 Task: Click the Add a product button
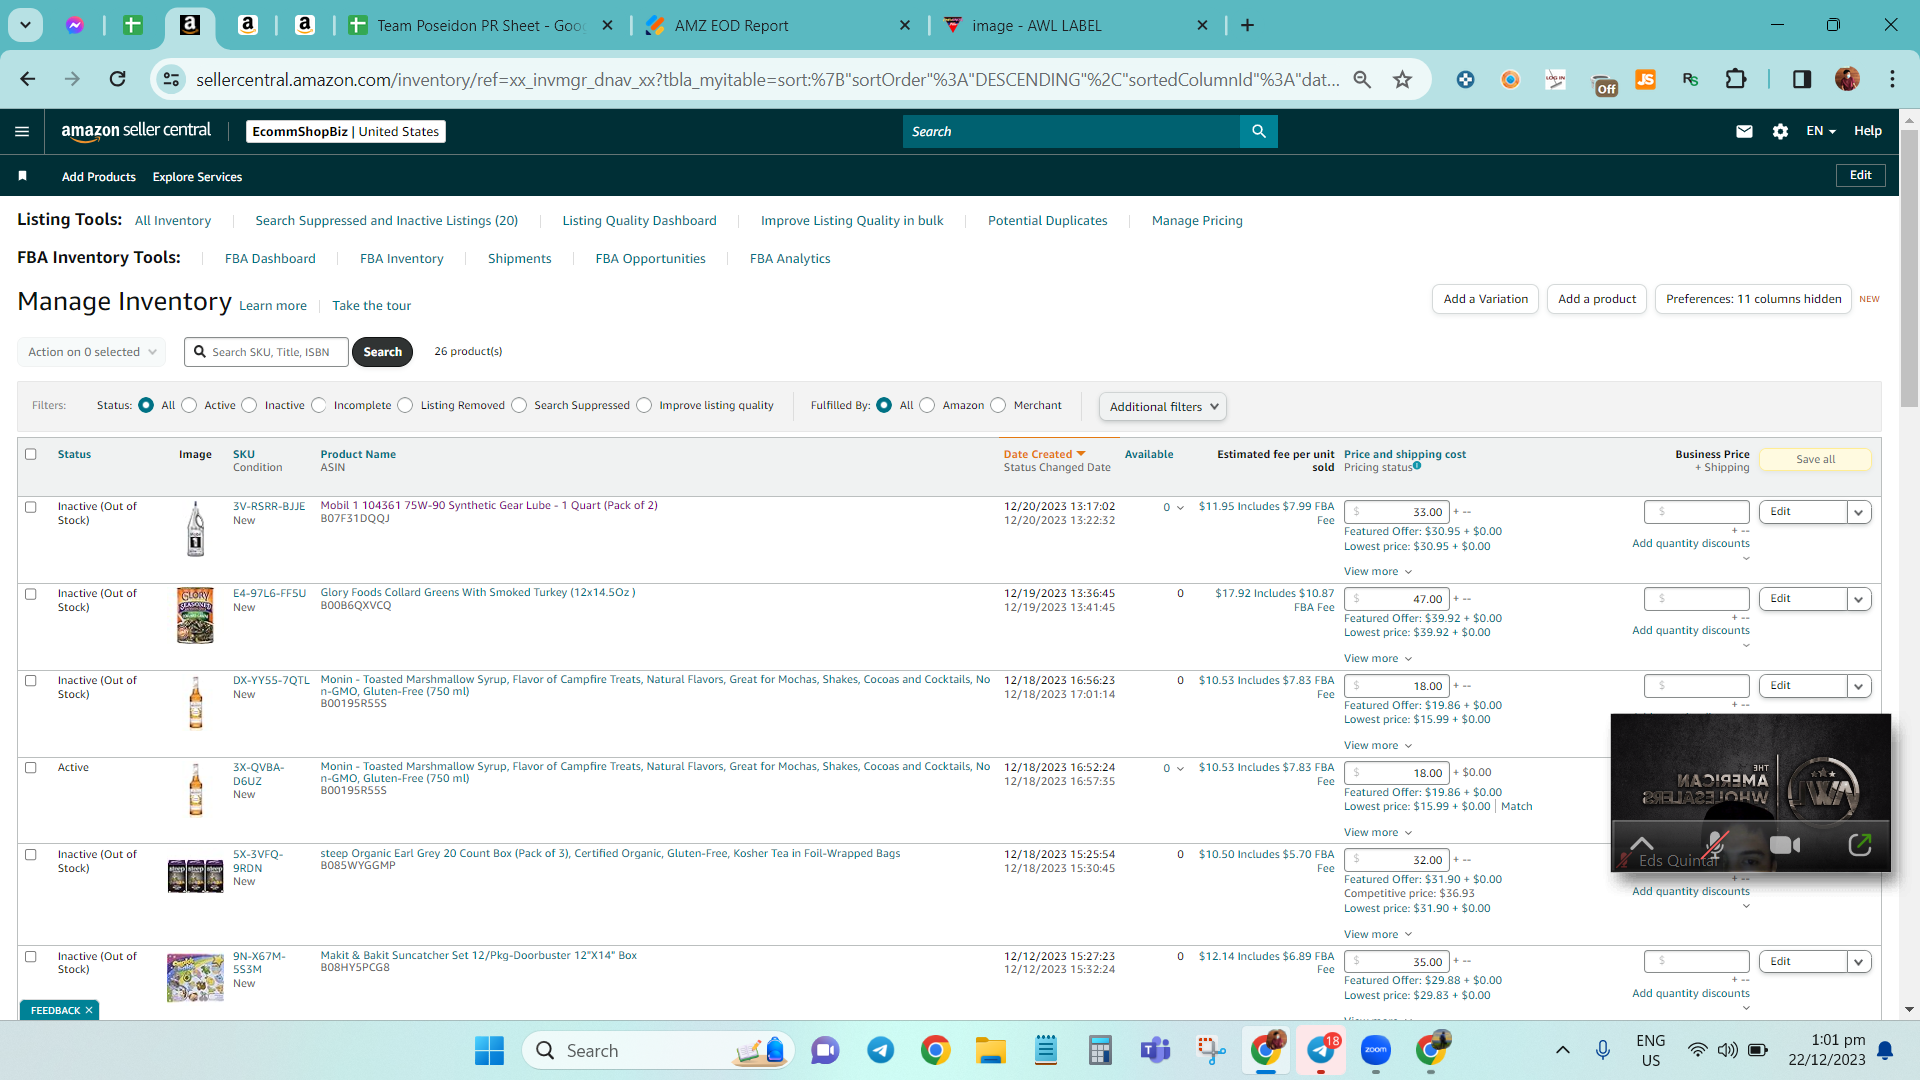(x=1597, y=299)
